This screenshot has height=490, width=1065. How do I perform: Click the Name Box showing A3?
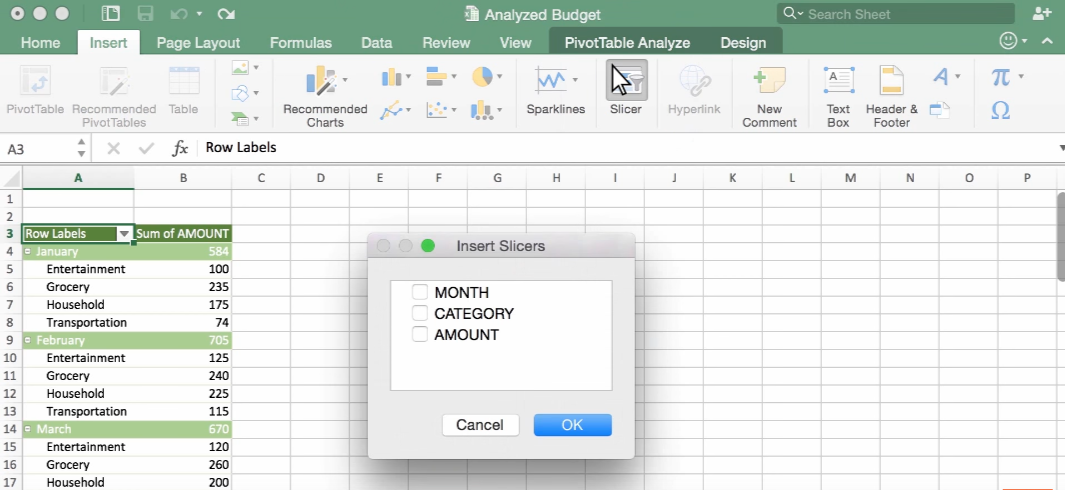pos(37,149)
